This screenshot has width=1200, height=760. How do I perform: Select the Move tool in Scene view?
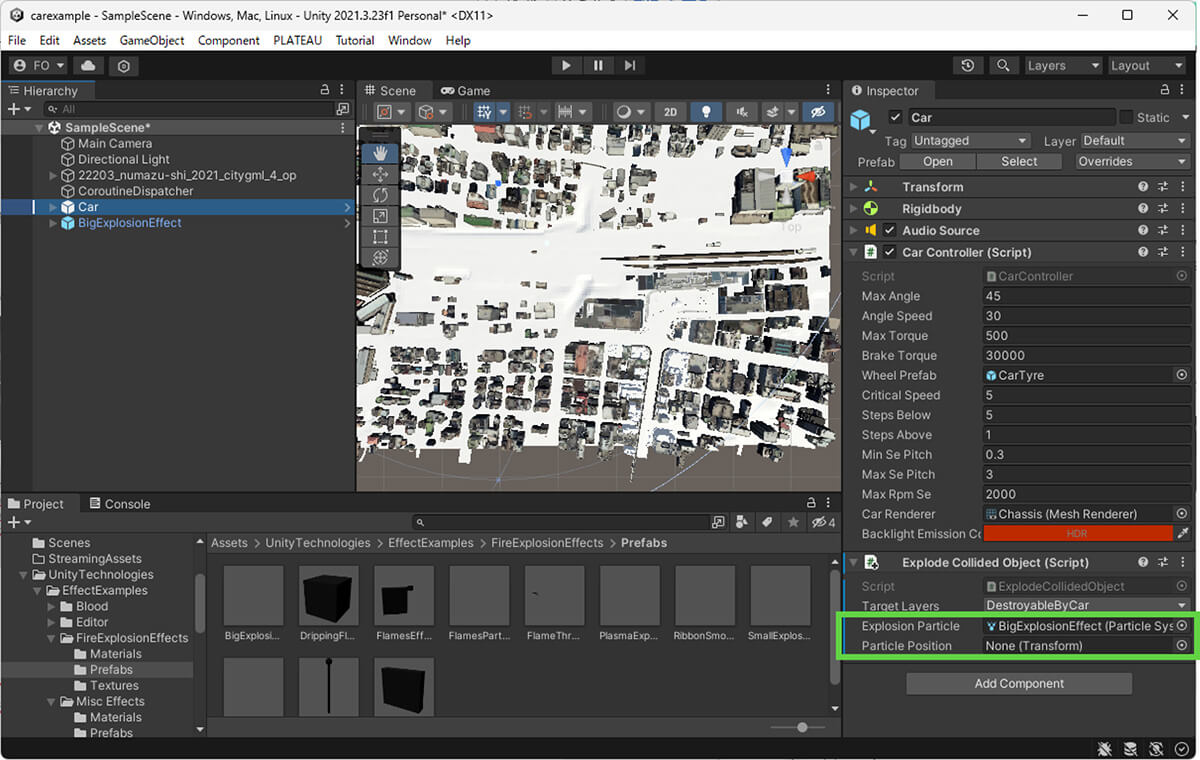point(380,174)
